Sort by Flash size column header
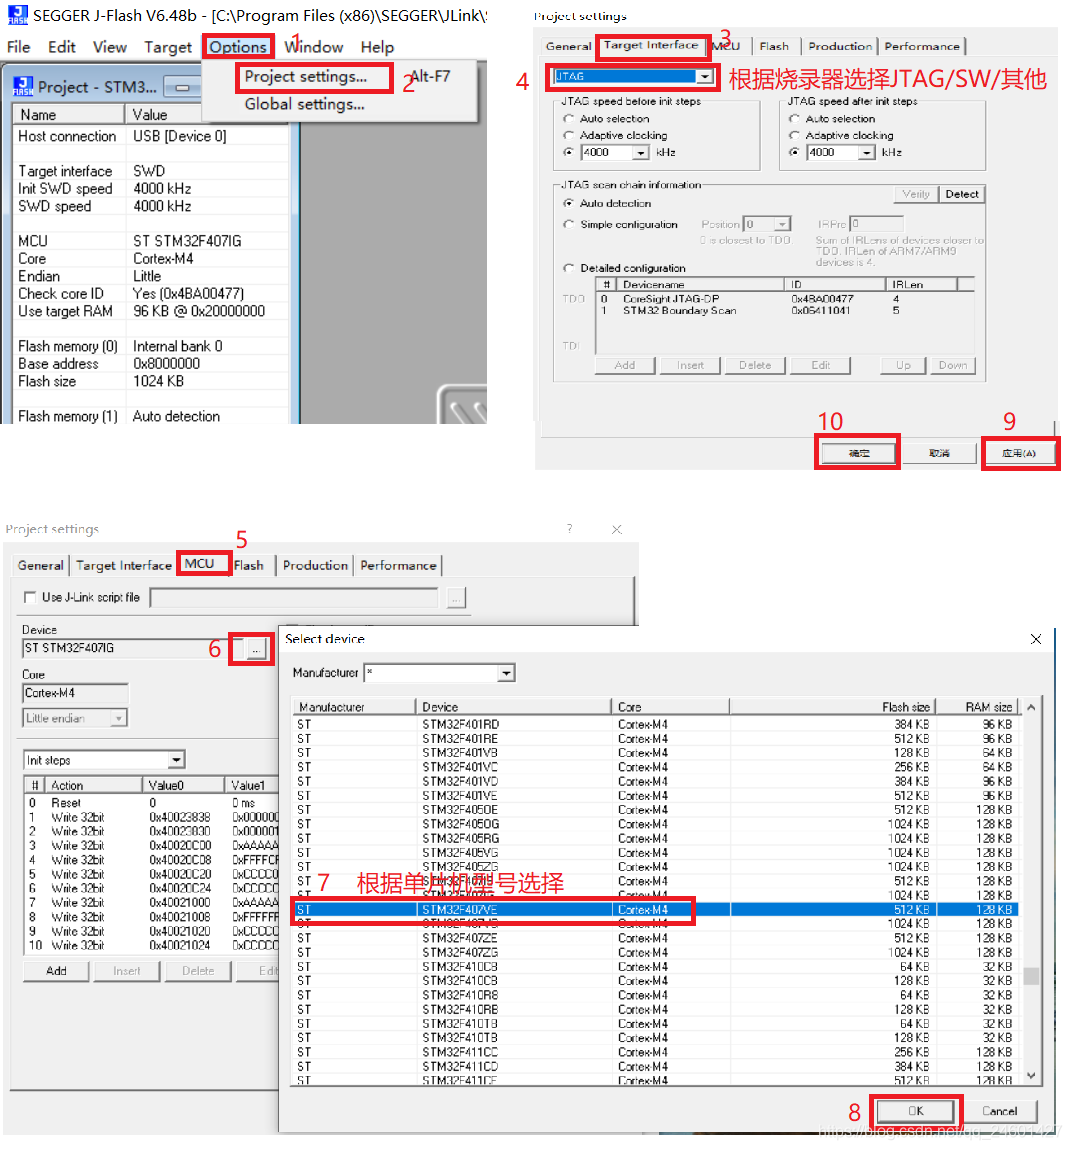 (x=831, y=707)
